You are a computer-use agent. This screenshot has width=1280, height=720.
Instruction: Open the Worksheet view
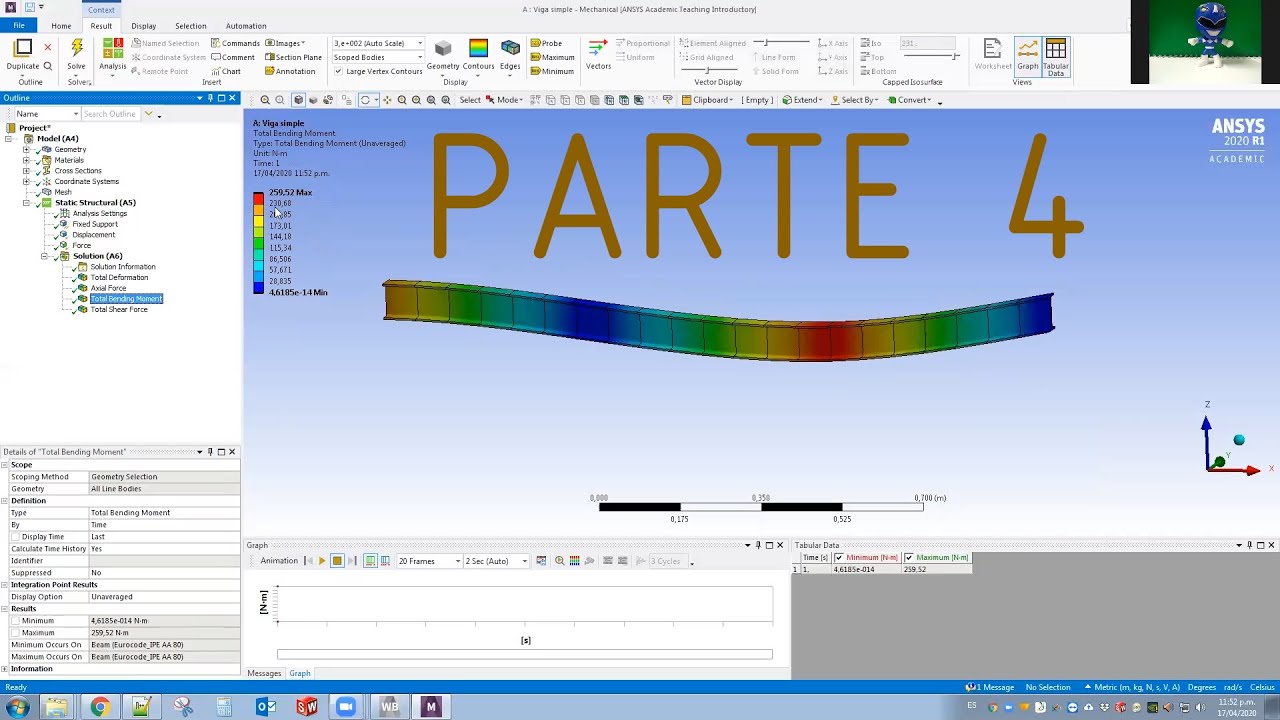point(992,55)
